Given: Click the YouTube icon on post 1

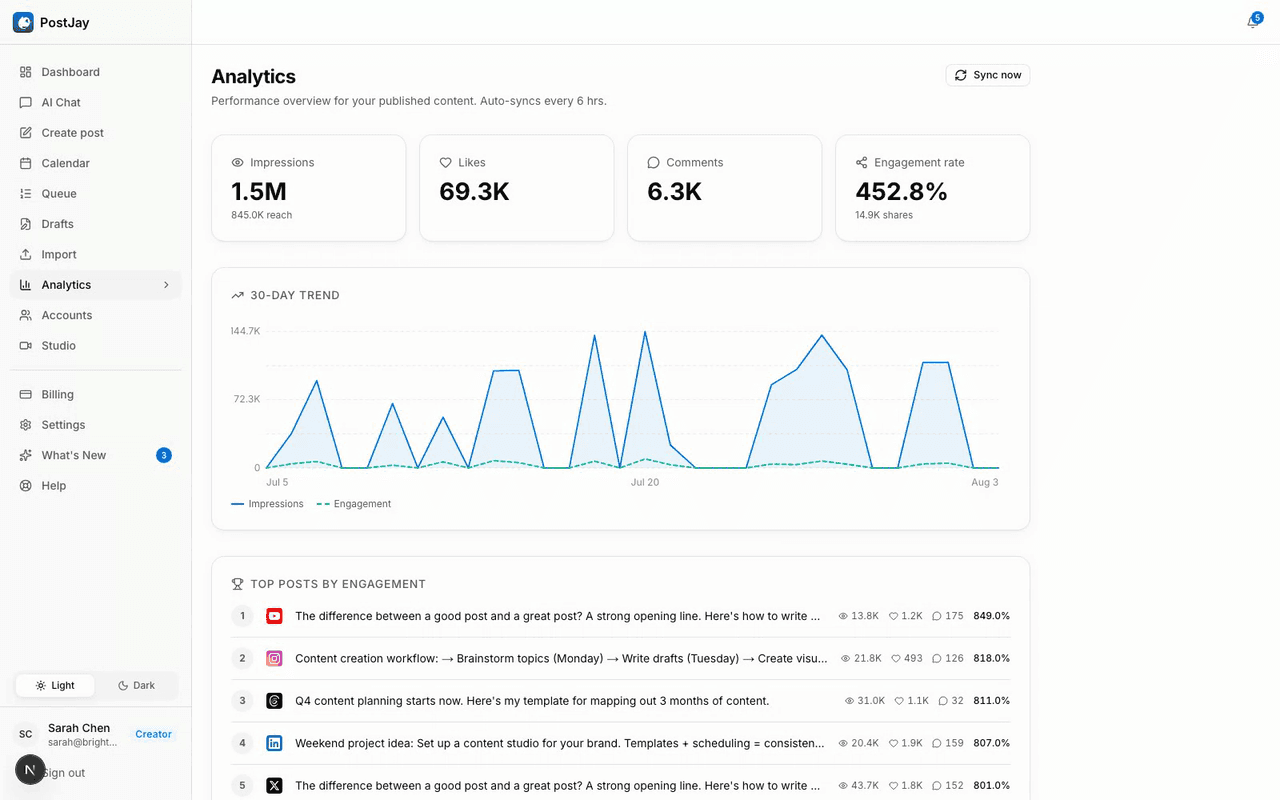Looking at the screenshot, I should coord(274,616).
